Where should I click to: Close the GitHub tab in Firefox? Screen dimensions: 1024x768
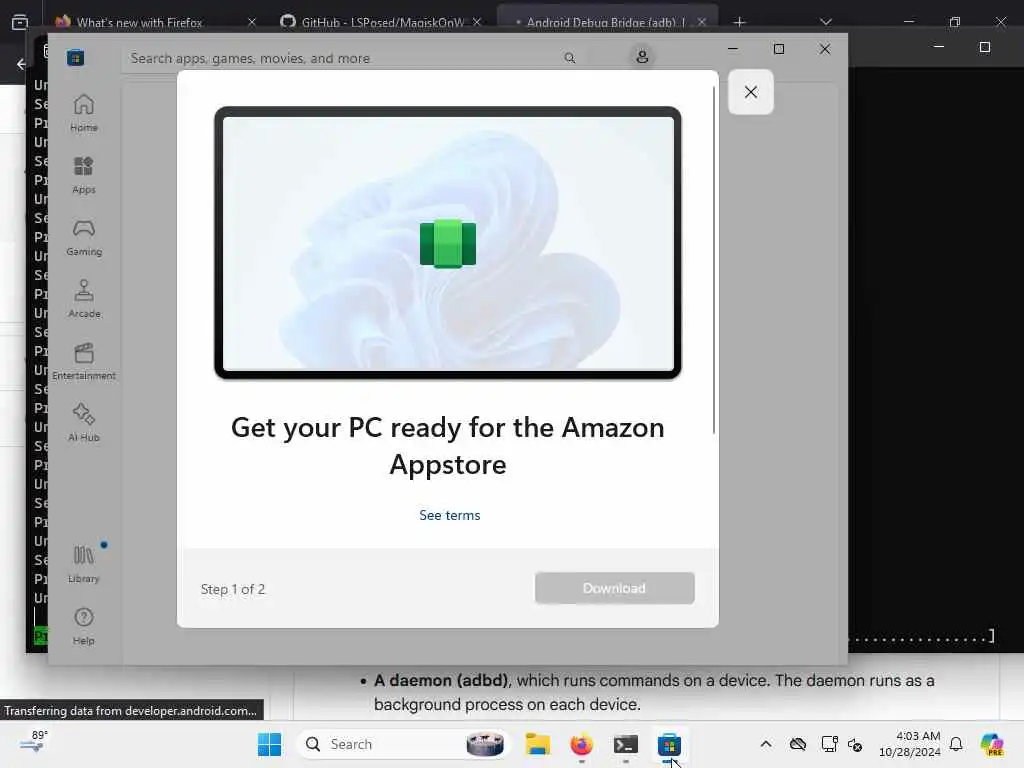(x=477, y=22)
